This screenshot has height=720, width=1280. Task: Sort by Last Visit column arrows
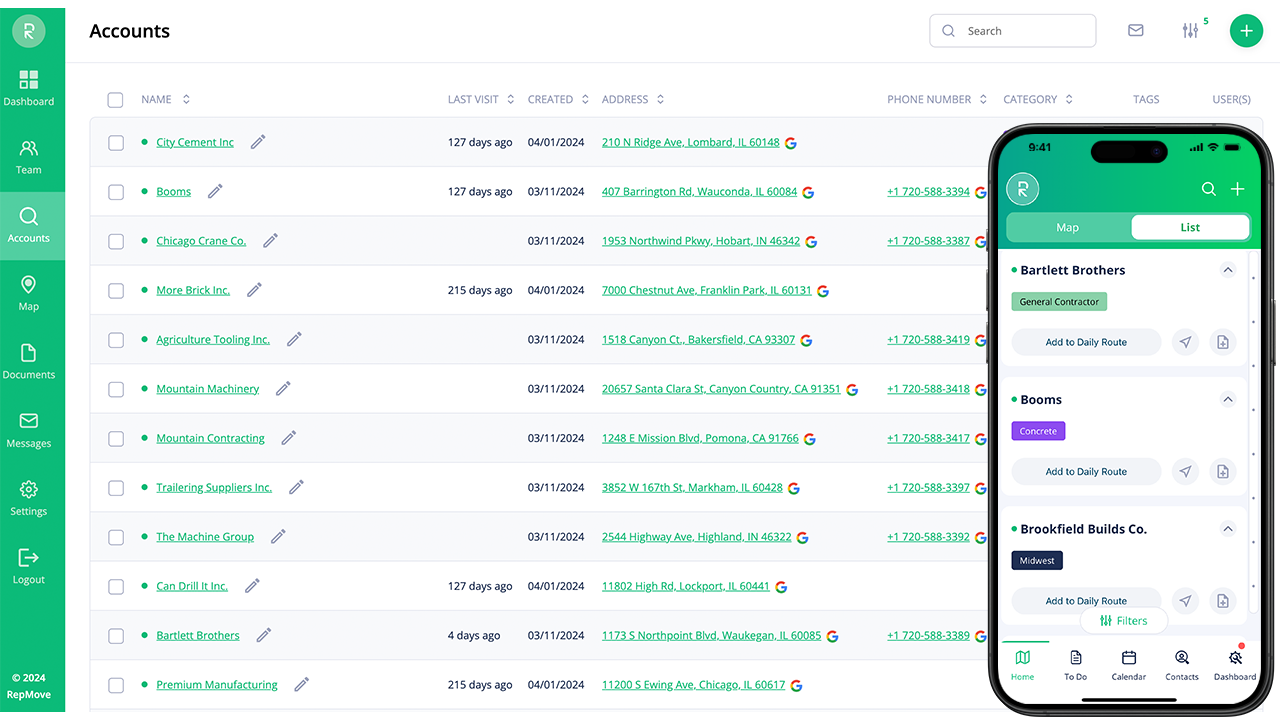coord(511,99)
